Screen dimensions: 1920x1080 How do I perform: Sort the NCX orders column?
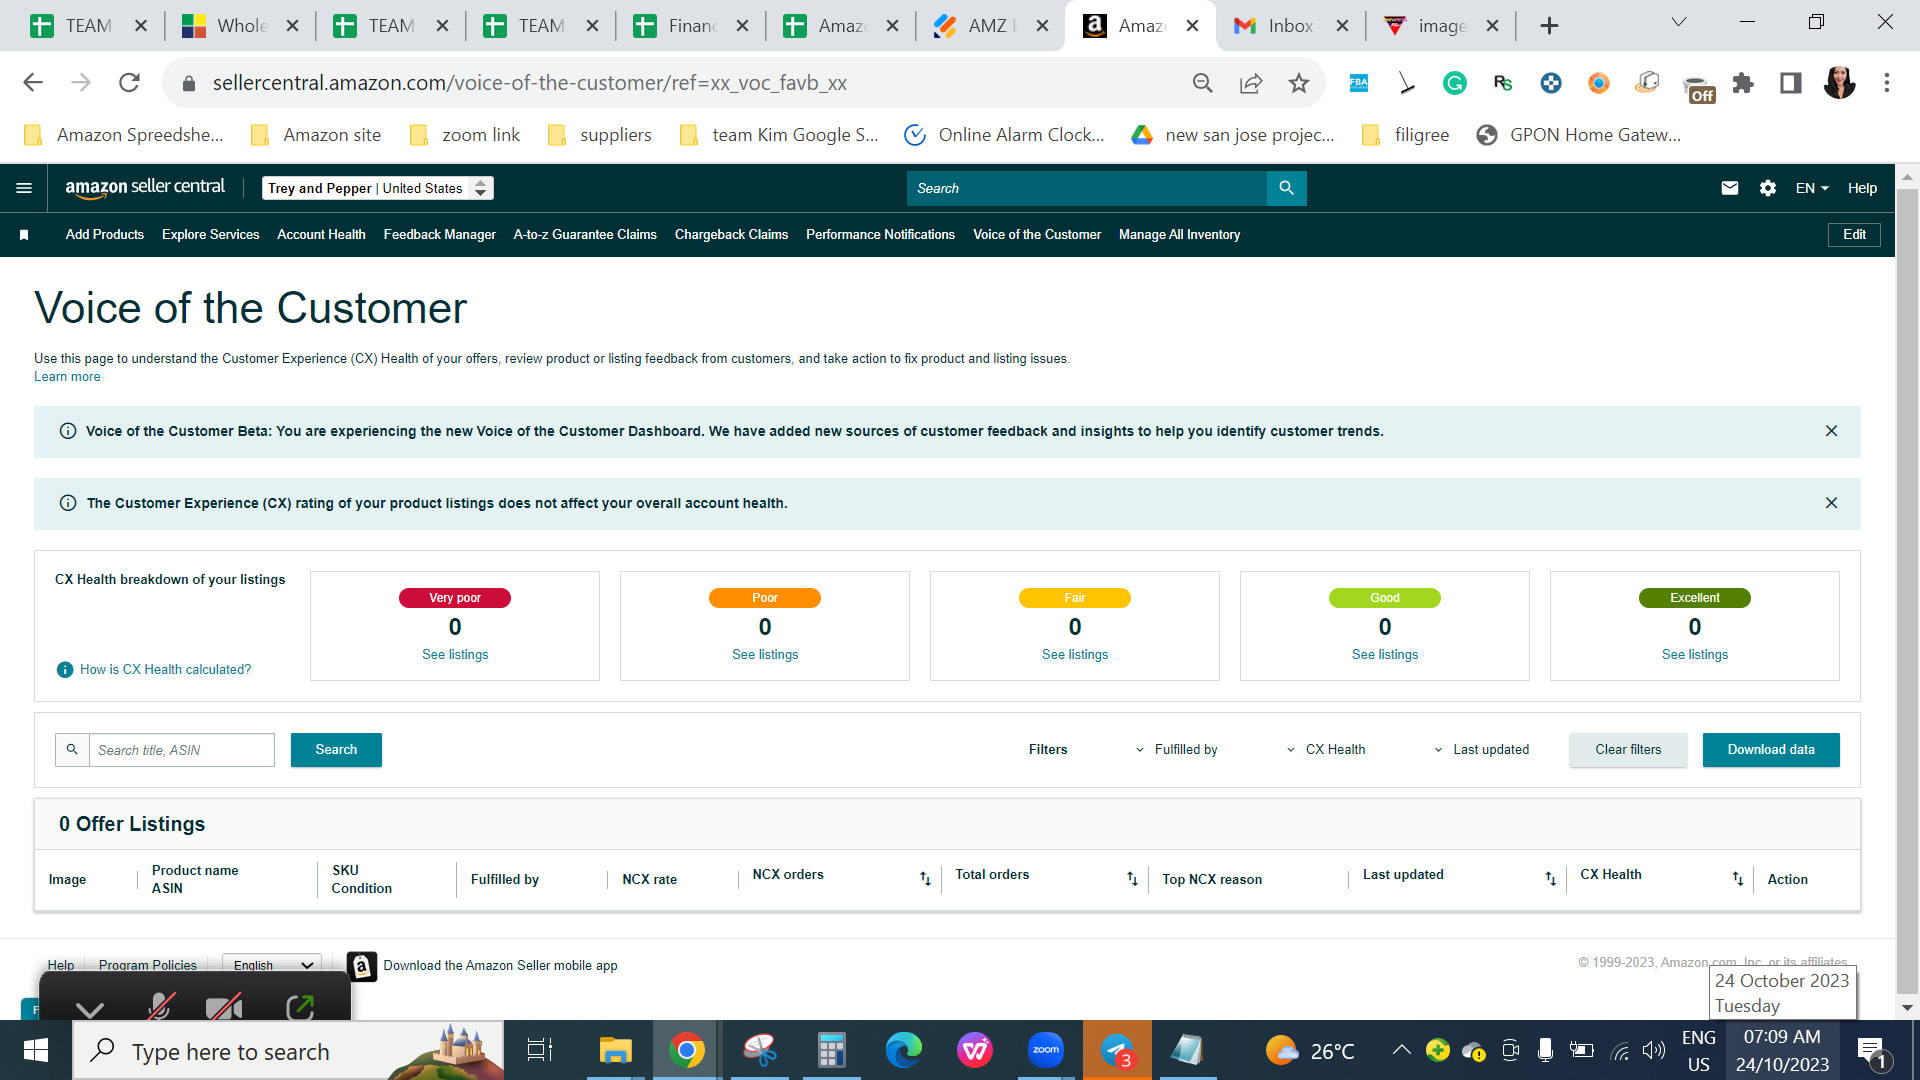(x=925, y=878)
